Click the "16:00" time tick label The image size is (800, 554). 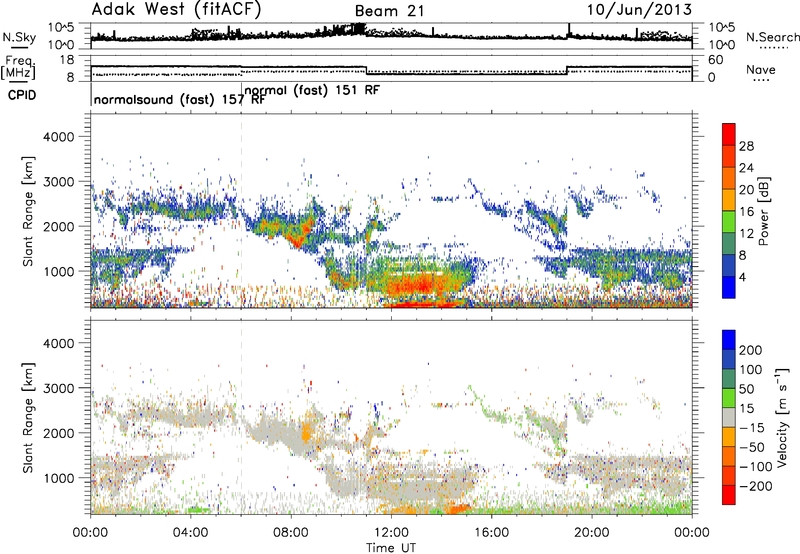pyautogui.click(x=491, y=533)
